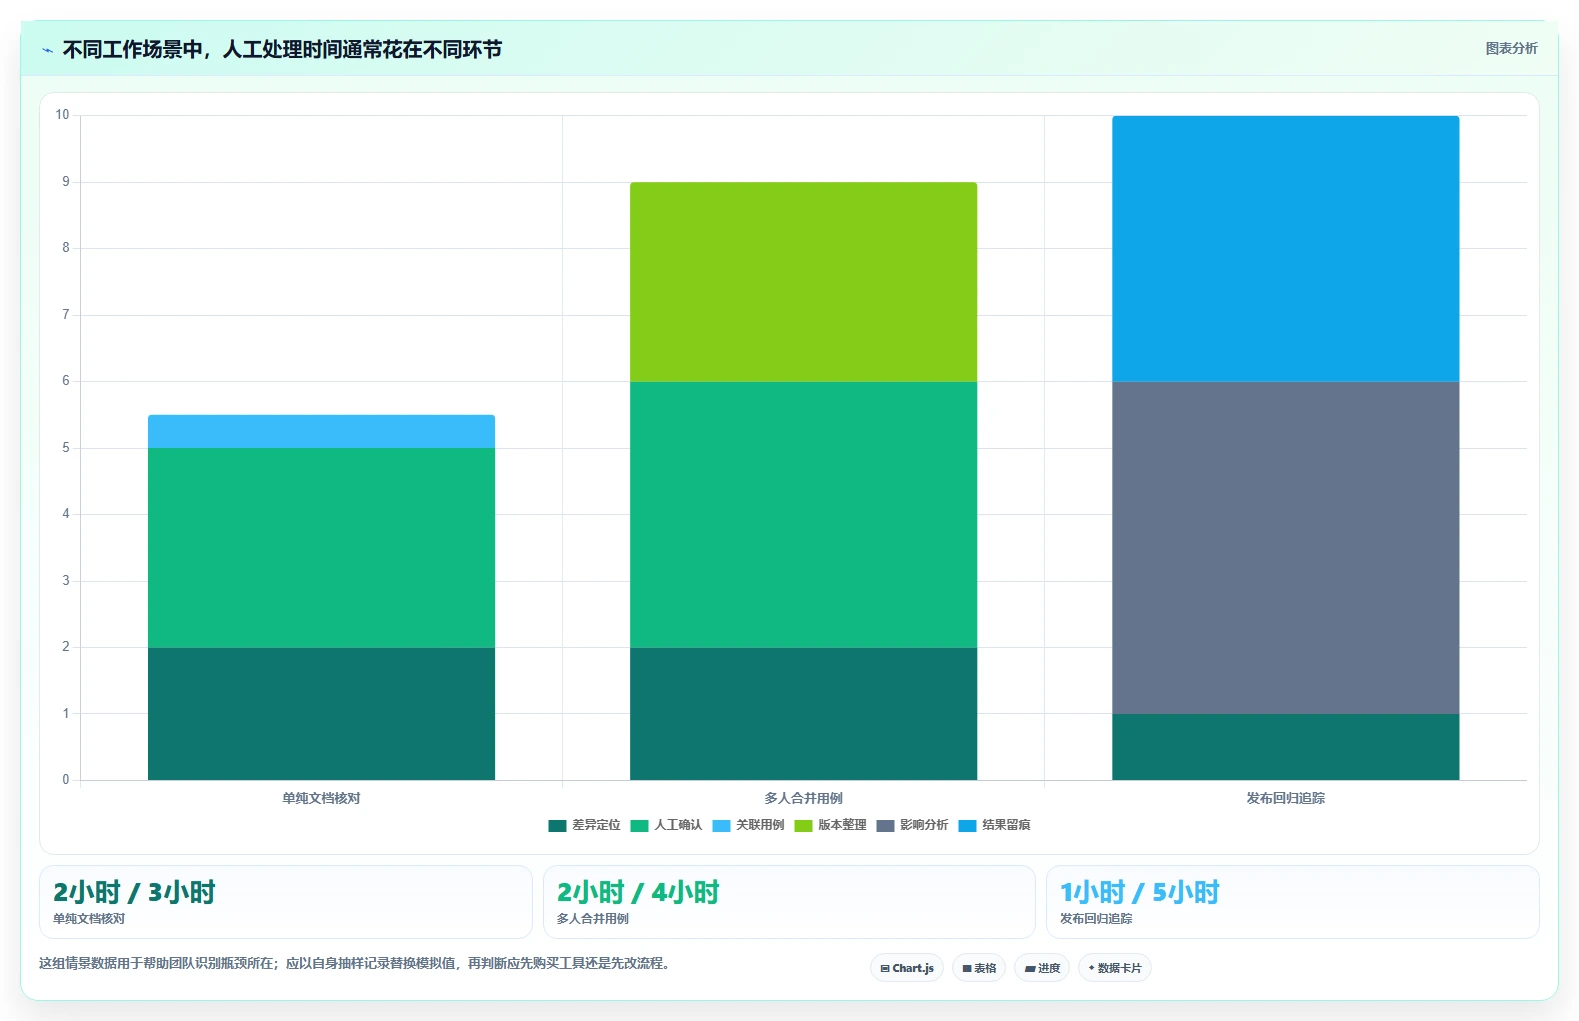The height and width of the screenshot is (1021, 1579).
Task: Select the Chart.js tag
Action: [x=907, y=968]
